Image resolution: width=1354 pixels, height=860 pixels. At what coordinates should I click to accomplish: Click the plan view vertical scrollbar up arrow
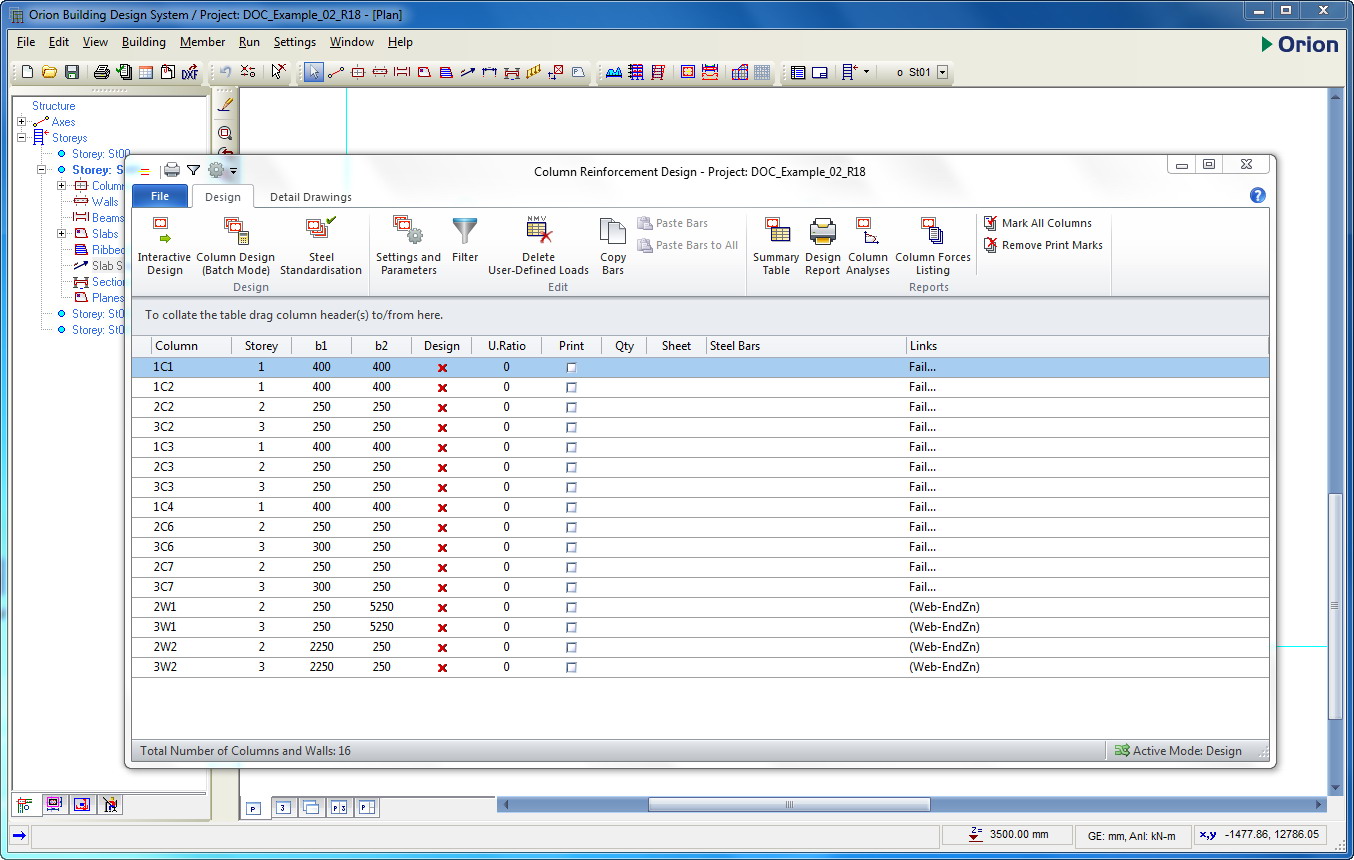tap(1335, 96)
